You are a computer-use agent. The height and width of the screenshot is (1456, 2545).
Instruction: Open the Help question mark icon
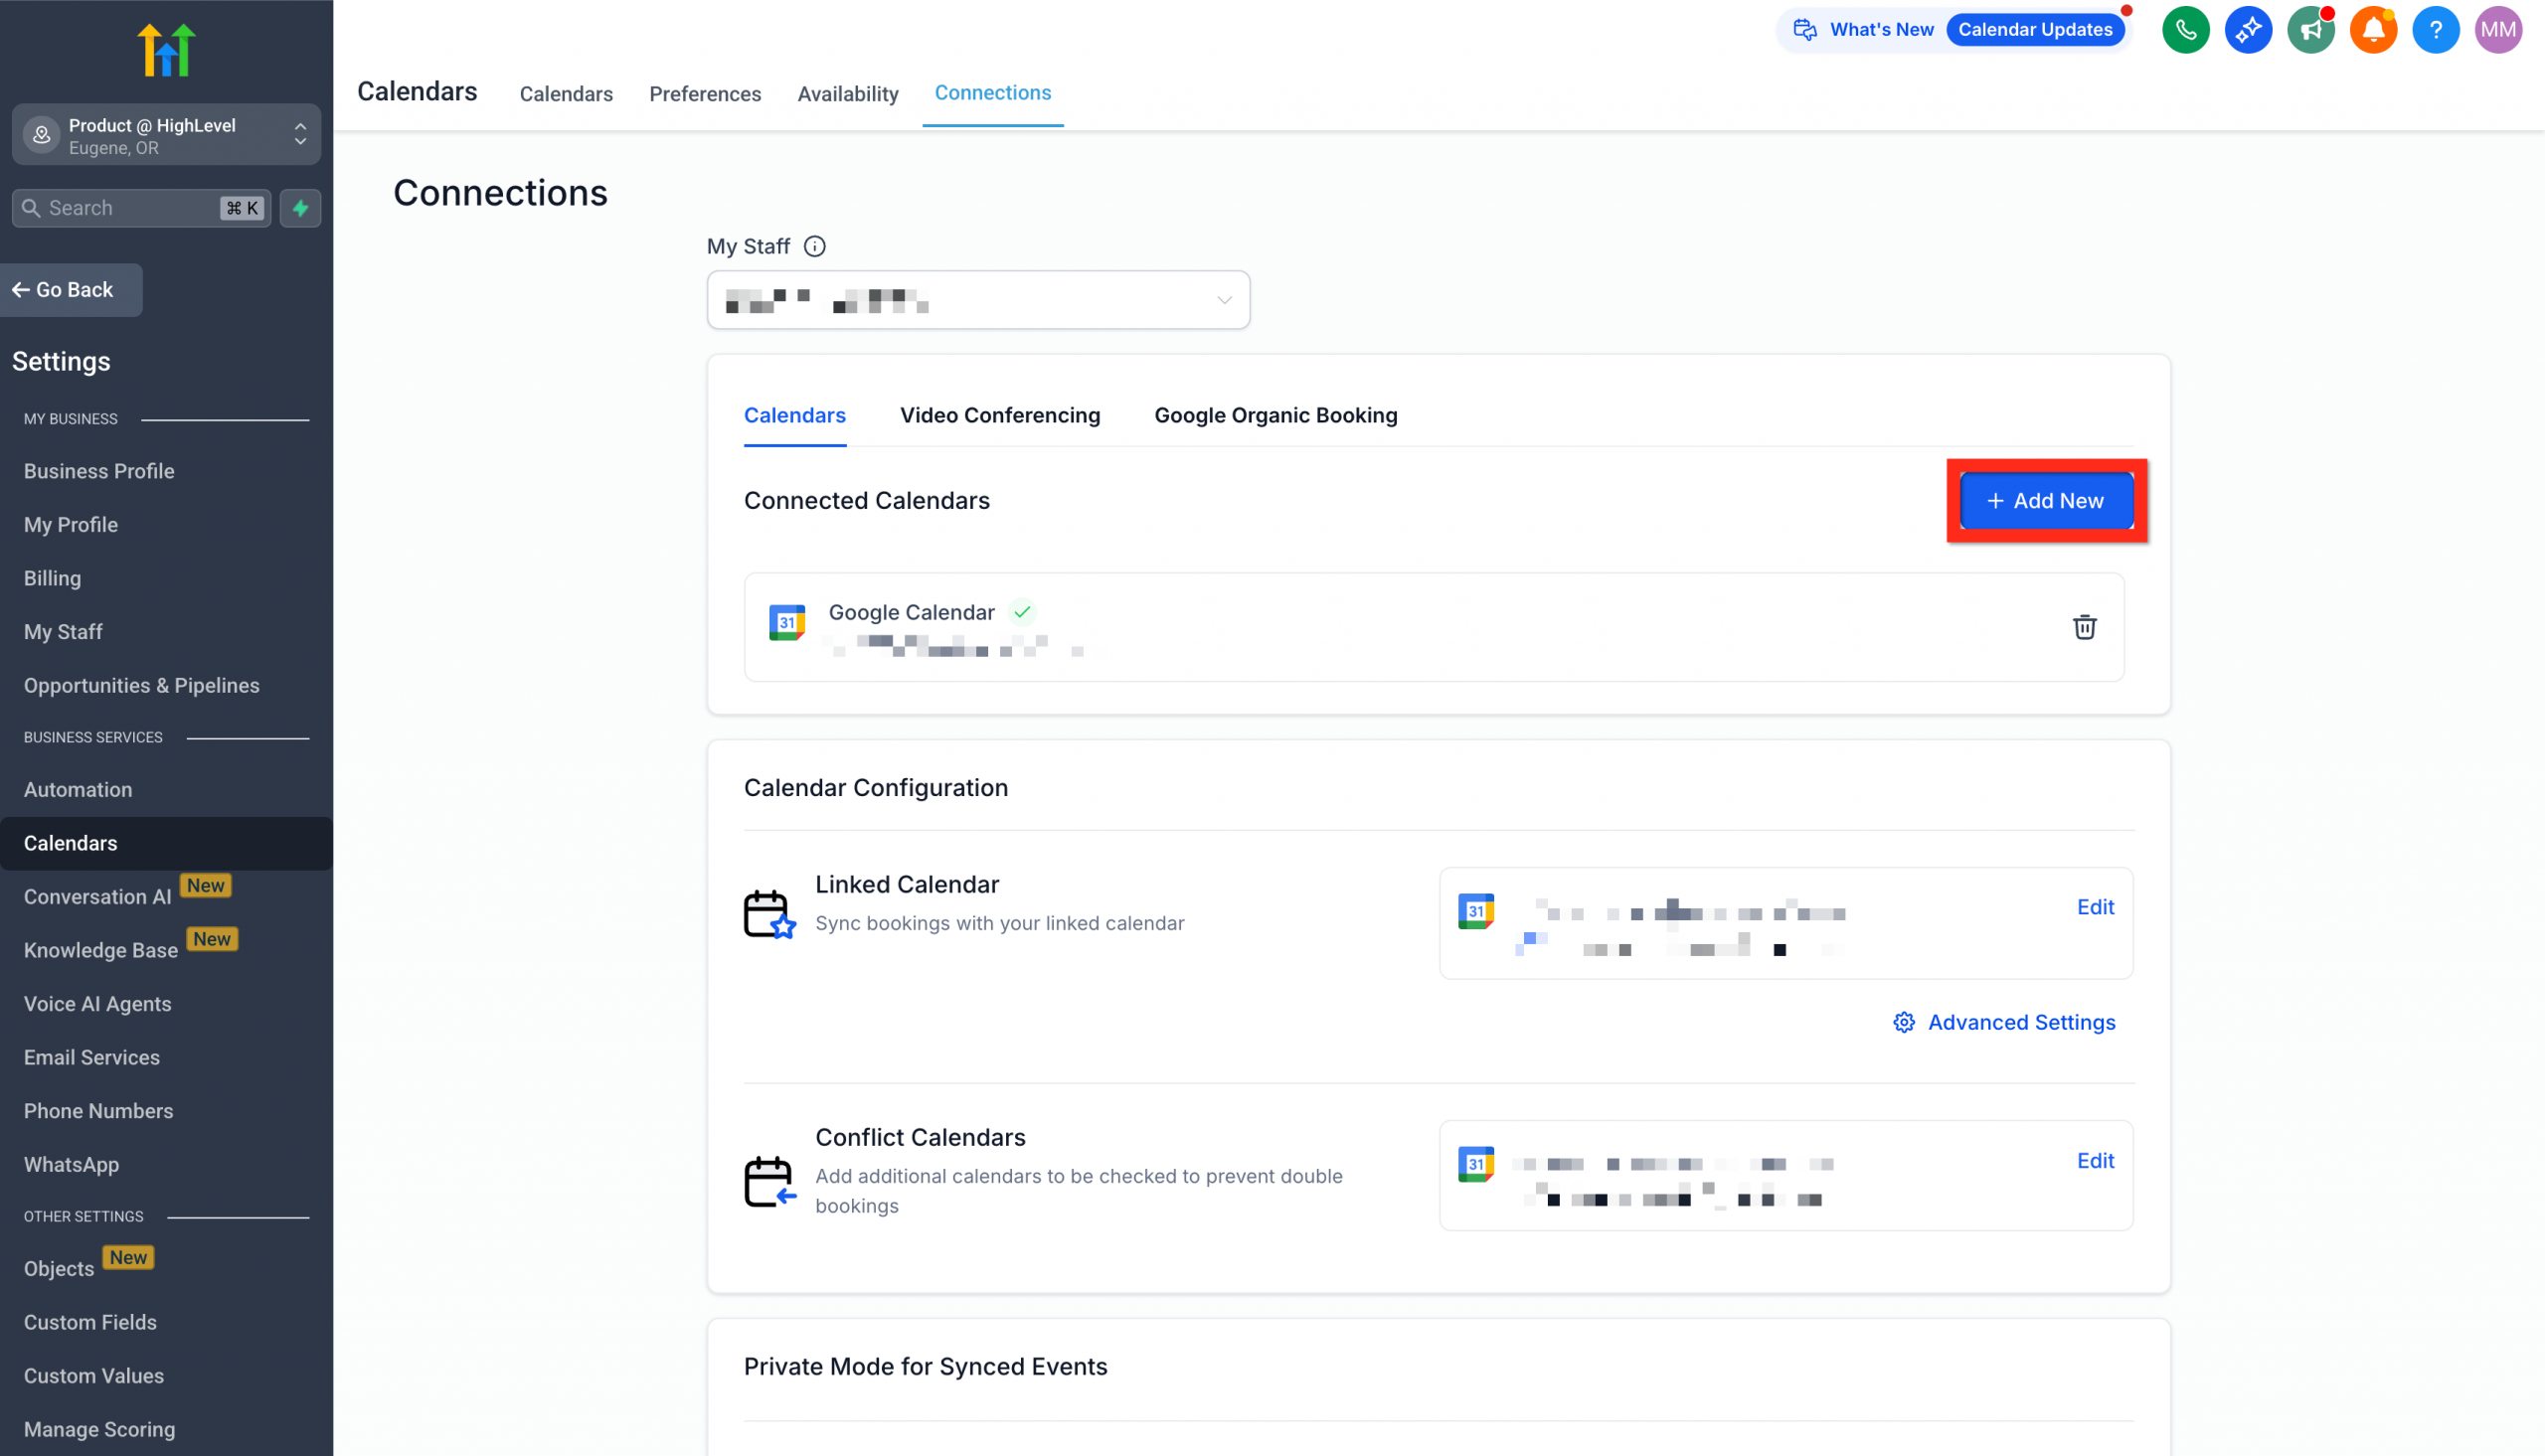2436,29
